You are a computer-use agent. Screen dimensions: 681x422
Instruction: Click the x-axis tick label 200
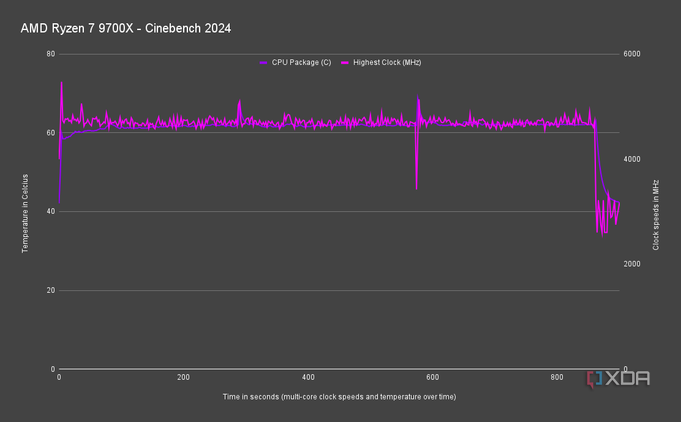tap(183, 378)
